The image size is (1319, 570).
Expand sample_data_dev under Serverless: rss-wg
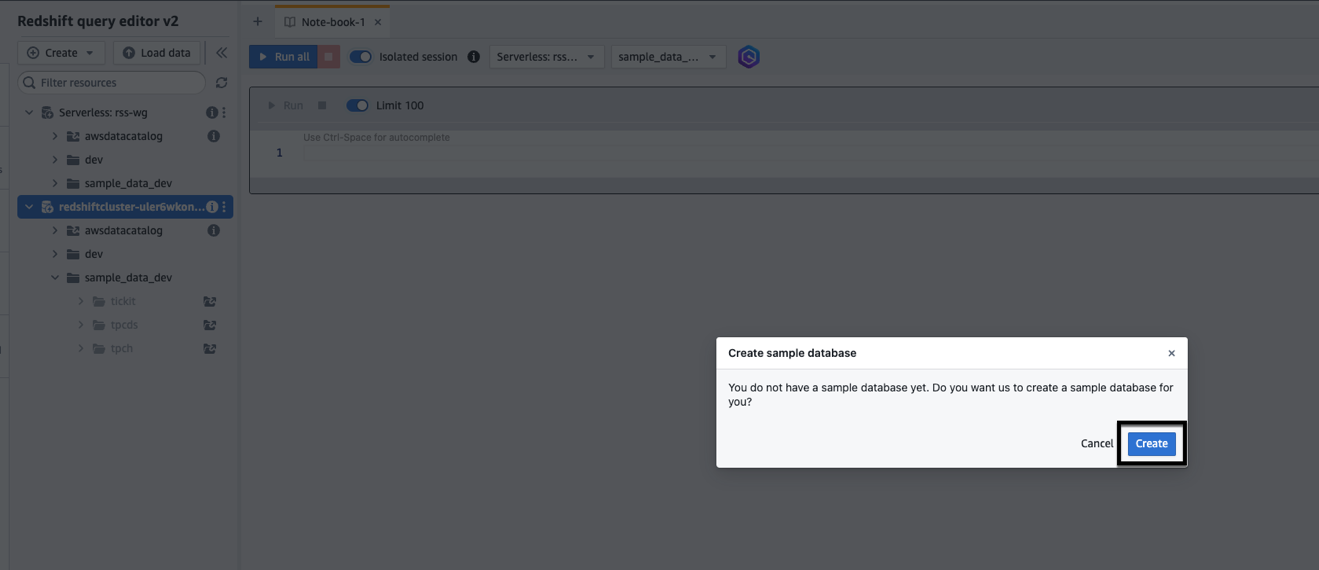(x=55, y=183)
